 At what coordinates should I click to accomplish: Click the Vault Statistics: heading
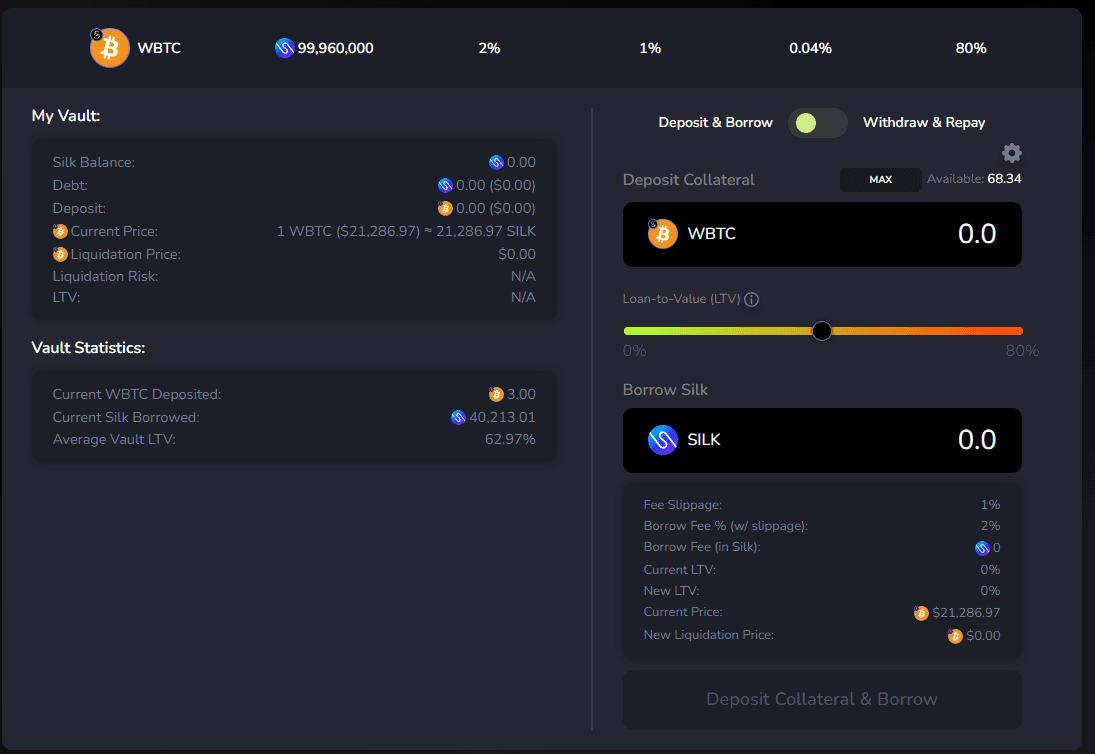click(88, 348)
